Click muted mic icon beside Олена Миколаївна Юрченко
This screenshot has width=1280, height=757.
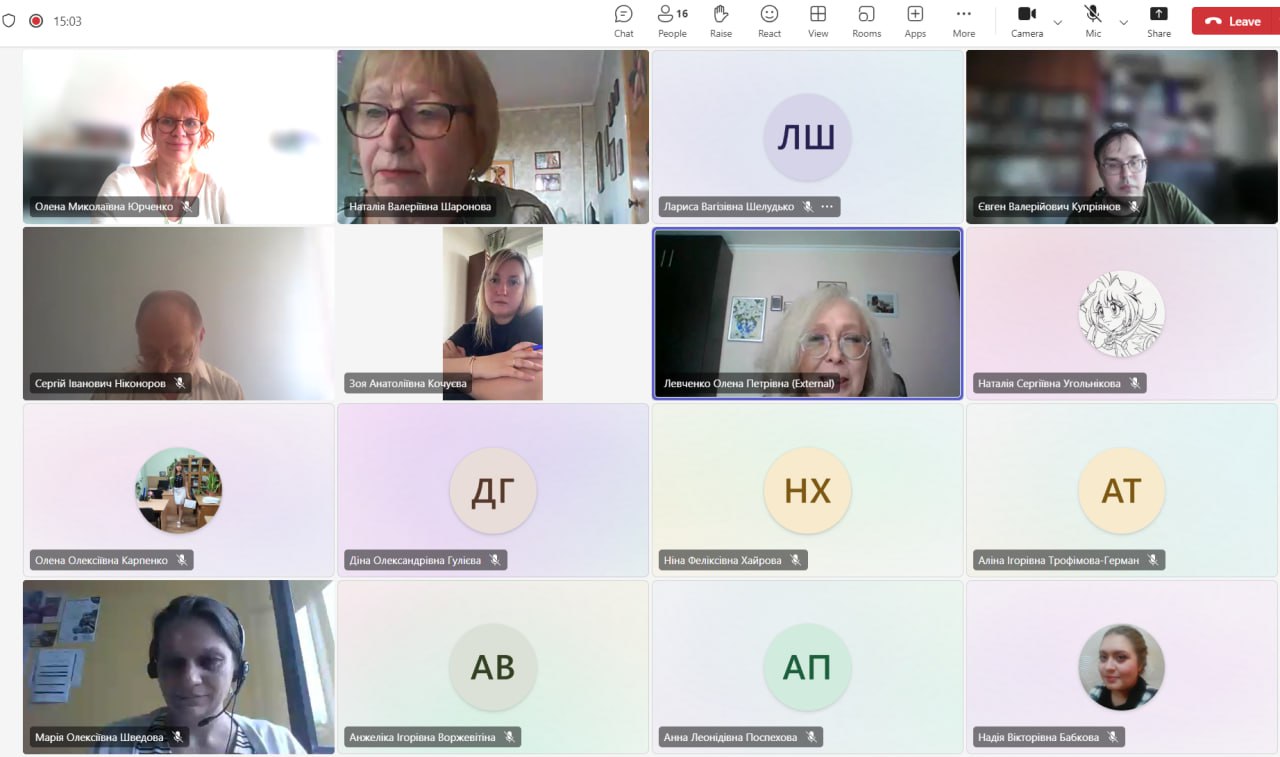(x=185, y=207)
